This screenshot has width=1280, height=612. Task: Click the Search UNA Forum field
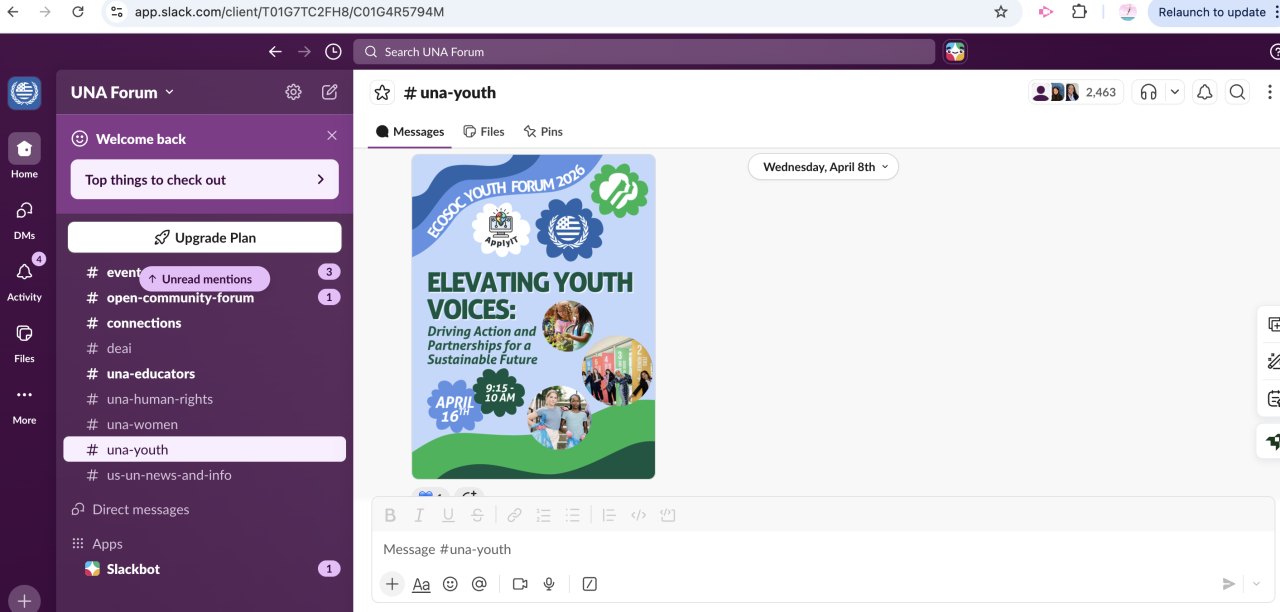(x=644, y=52)
